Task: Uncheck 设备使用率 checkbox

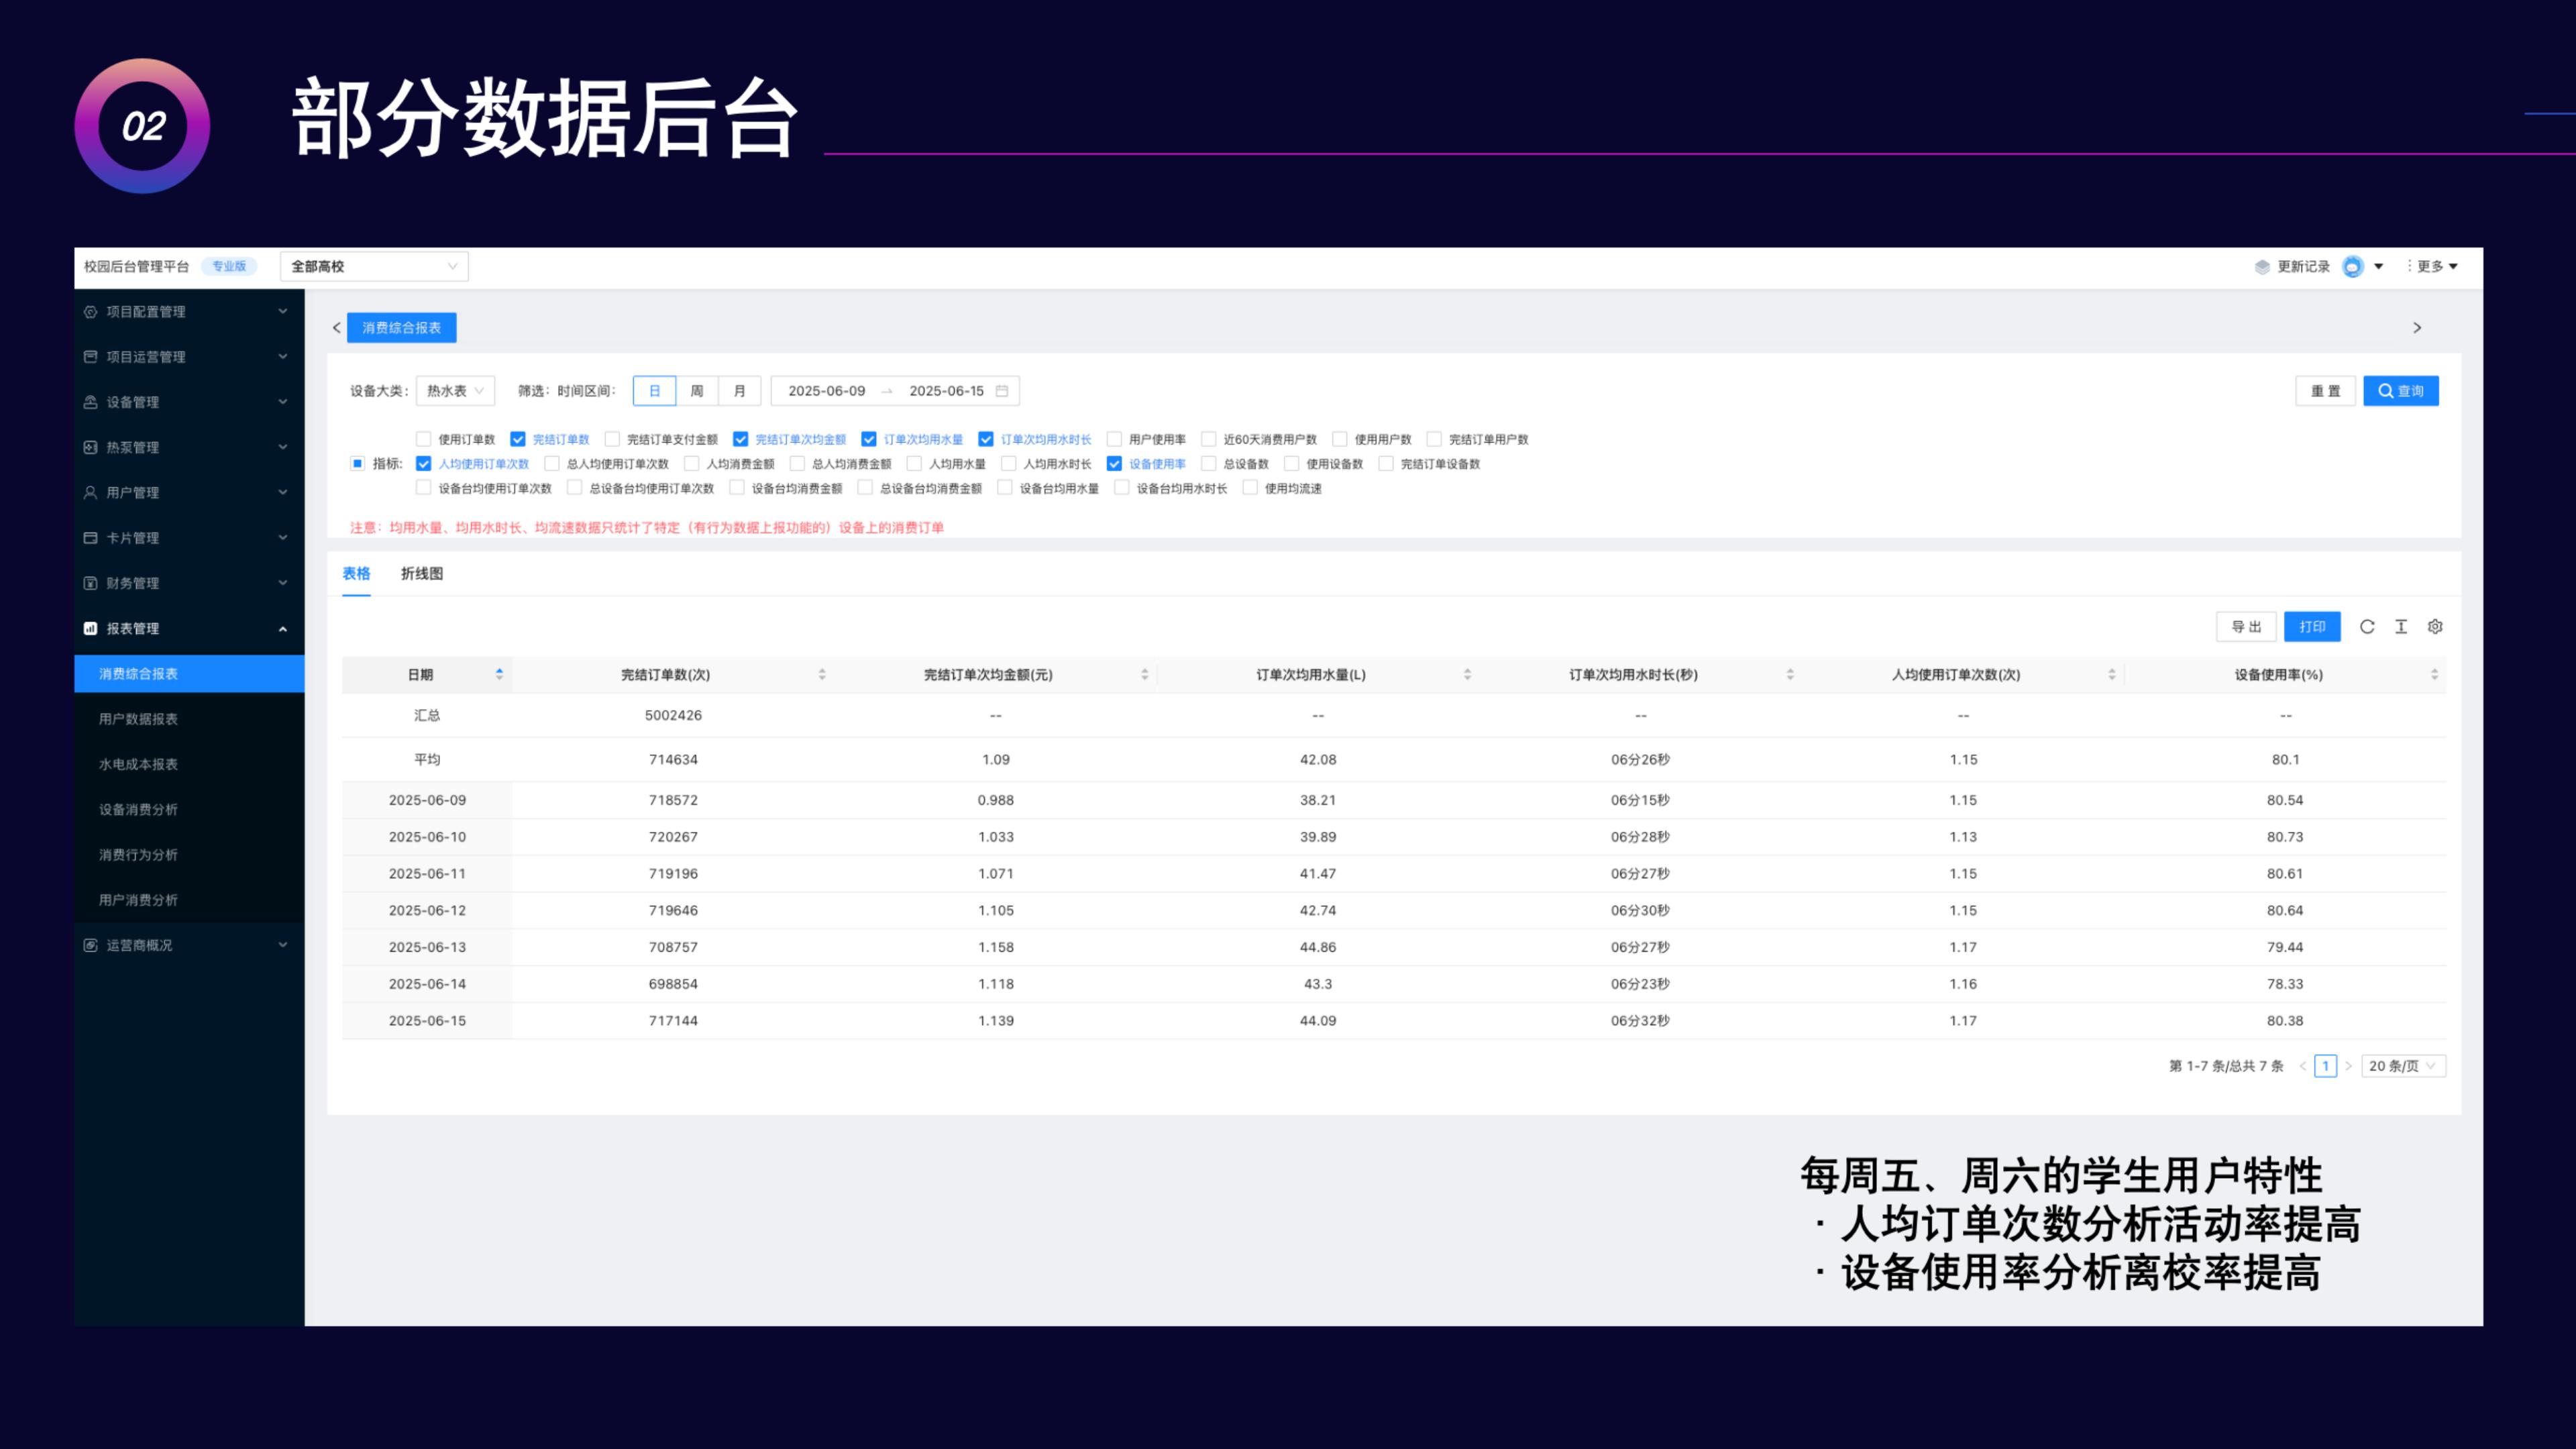Action: (1114, 464)
